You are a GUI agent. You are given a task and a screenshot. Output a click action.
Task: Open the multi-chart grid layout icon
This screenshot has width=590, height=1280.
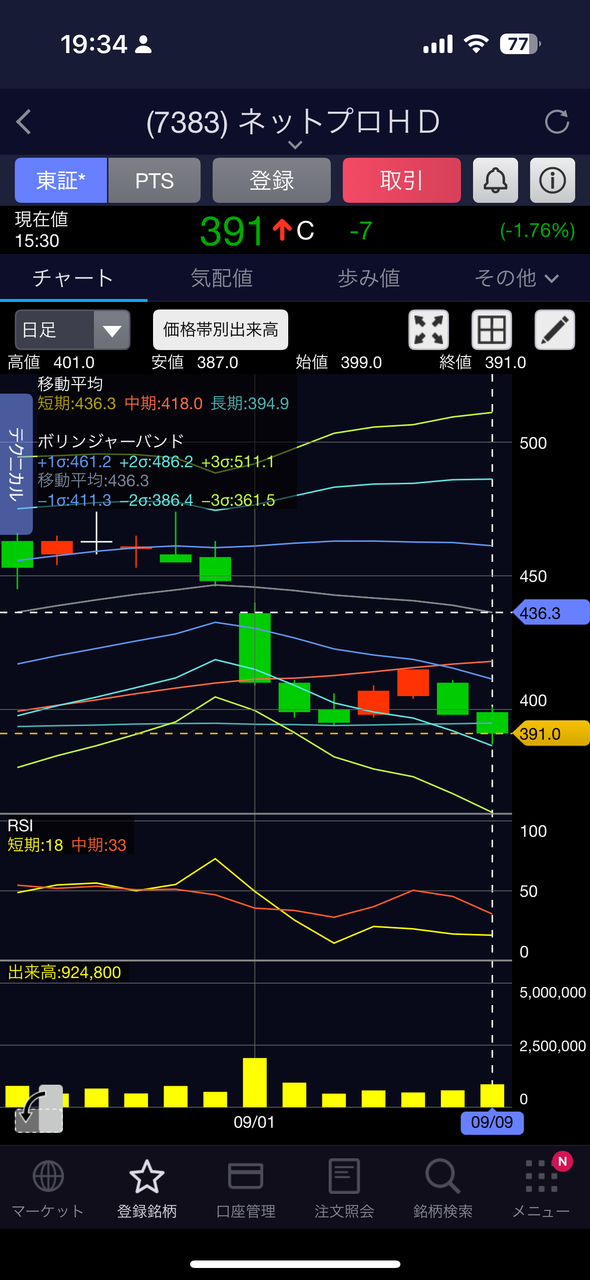point(492,329)
